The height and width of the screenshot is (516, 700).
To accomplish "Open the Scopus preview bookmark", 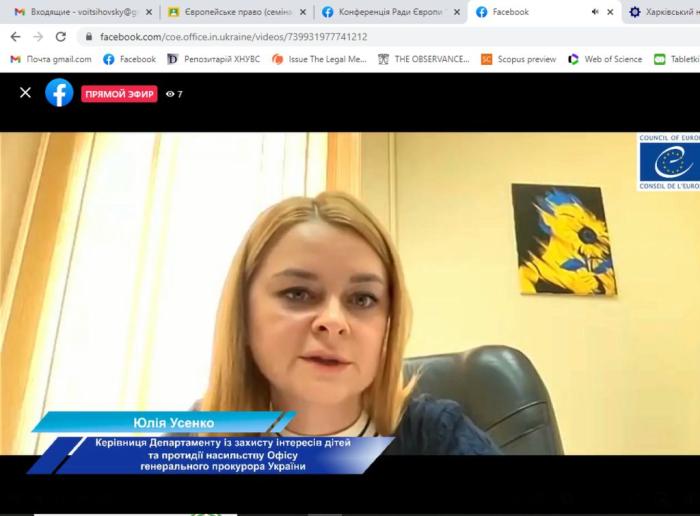I will pos(518,59).
